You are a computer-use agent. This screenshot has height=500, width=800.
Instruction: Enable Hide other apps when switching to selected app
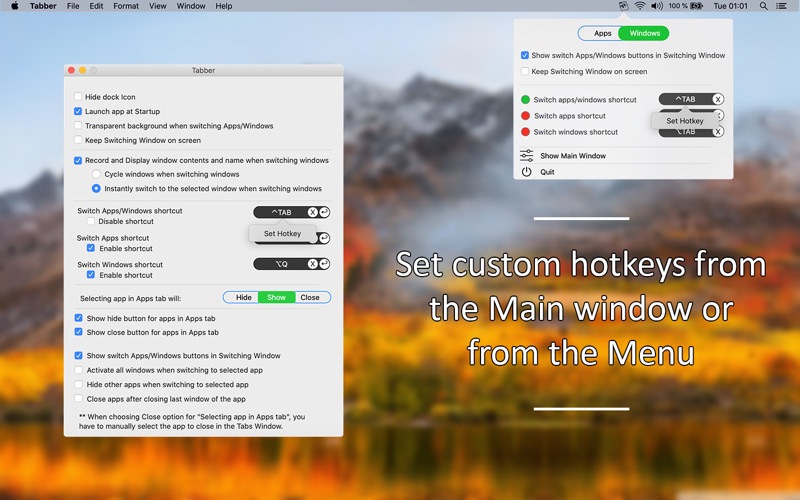(x=79, y=384)
